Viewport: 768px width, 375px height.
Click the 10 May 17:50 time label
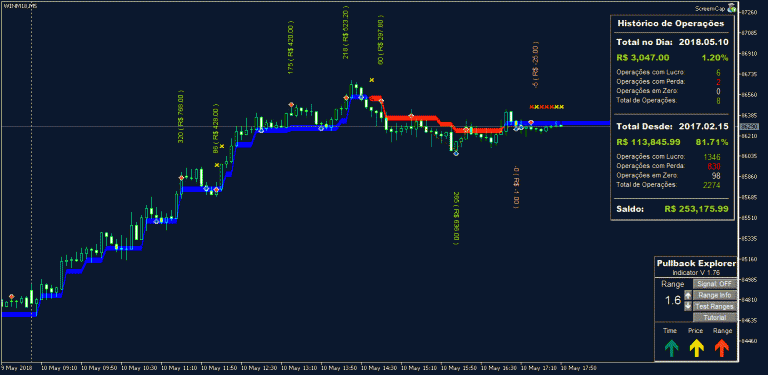(578, 367)
